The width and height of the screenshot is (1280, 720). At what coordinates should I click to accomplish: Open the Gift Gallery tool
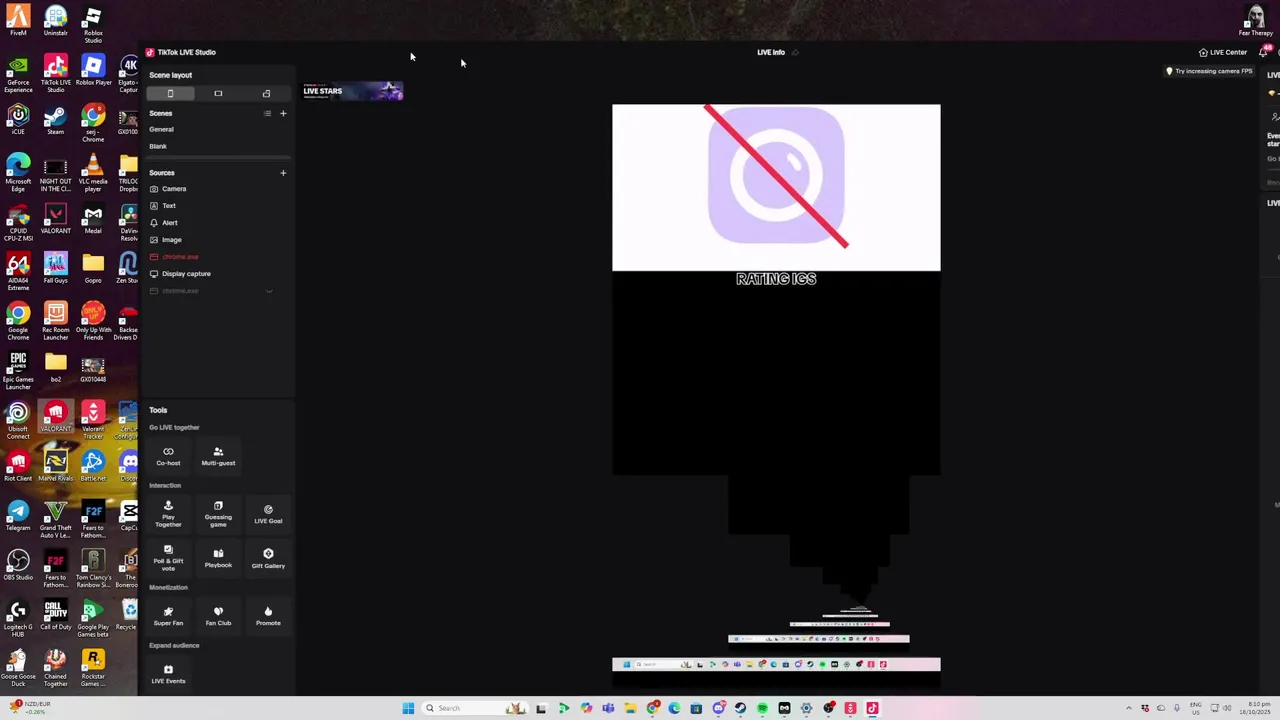point(268,558)
